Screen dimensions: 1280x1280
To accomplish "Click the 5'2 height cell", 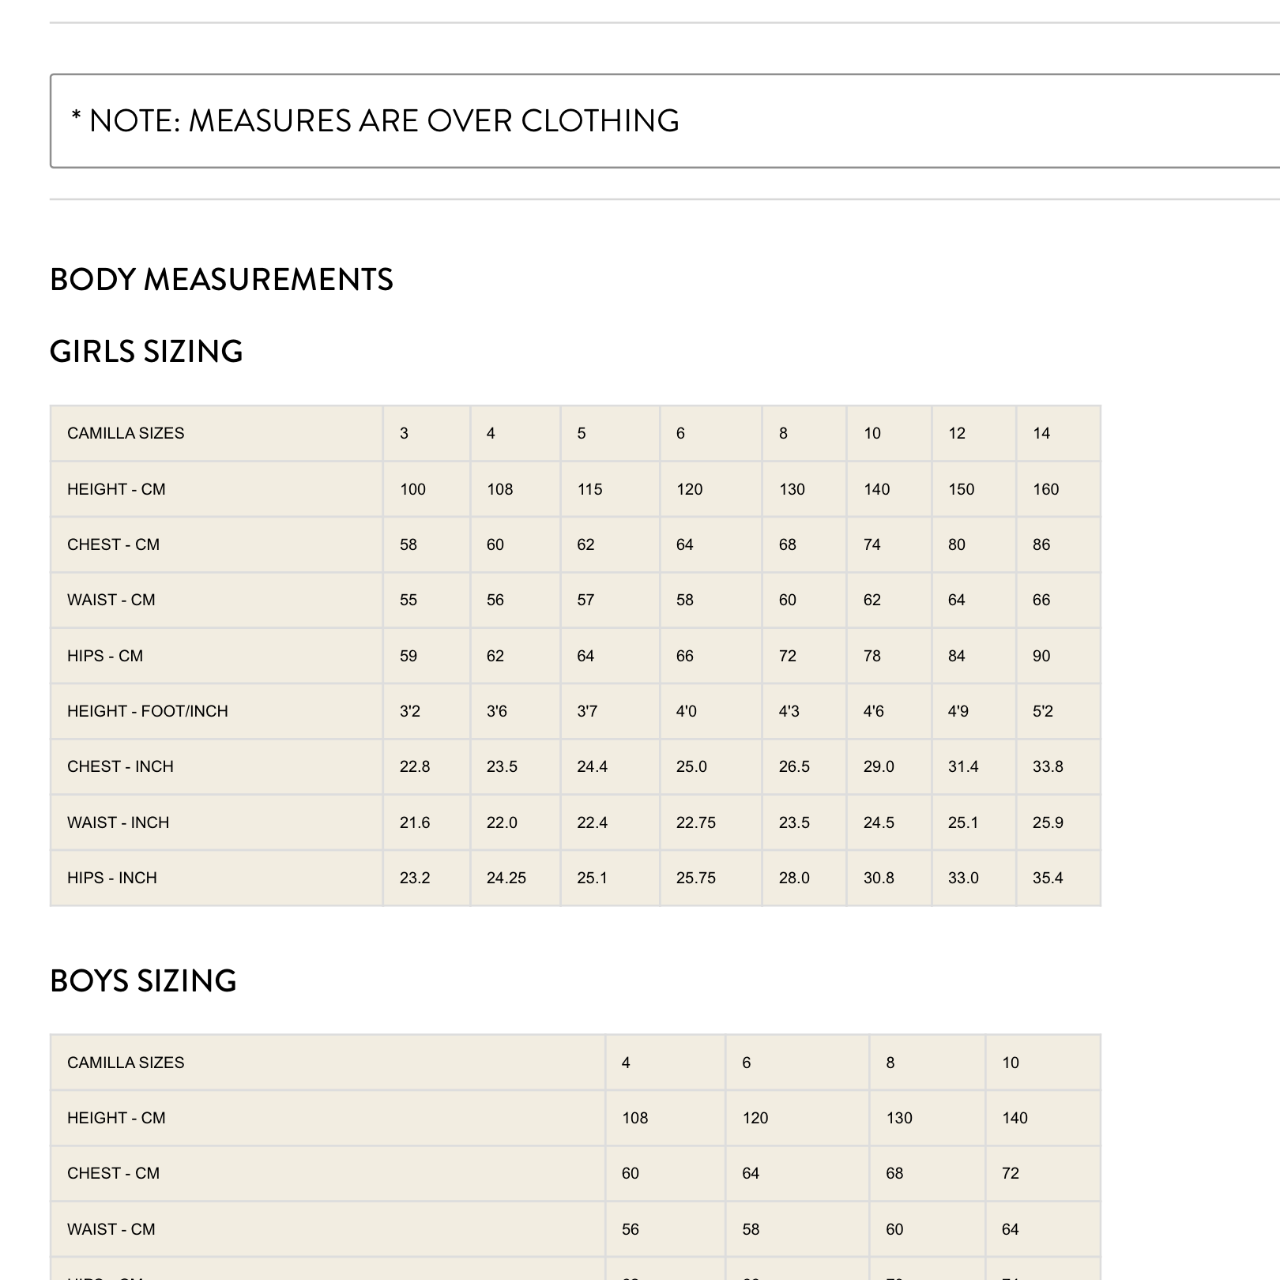I will [1042, 711].
